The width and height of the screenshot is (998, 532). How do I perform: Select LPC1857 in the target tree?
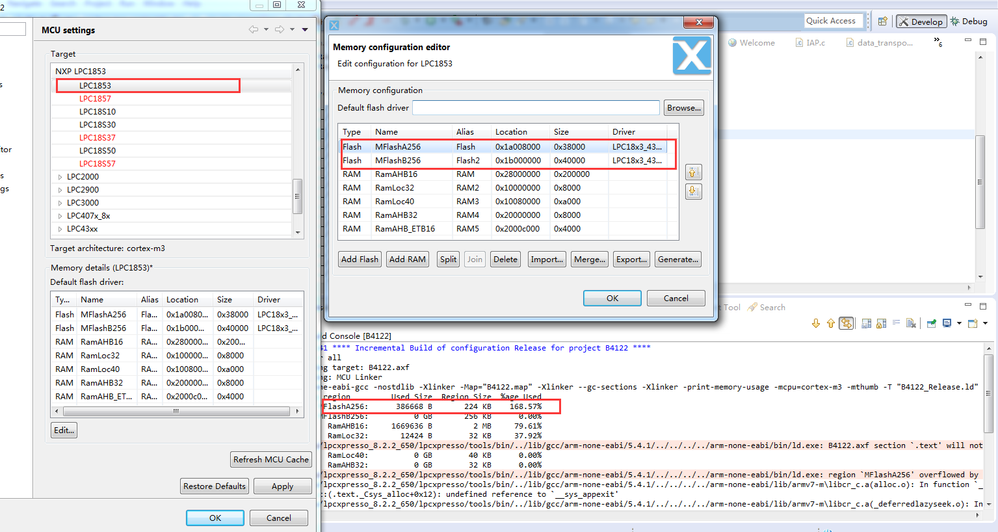[95, 99]
